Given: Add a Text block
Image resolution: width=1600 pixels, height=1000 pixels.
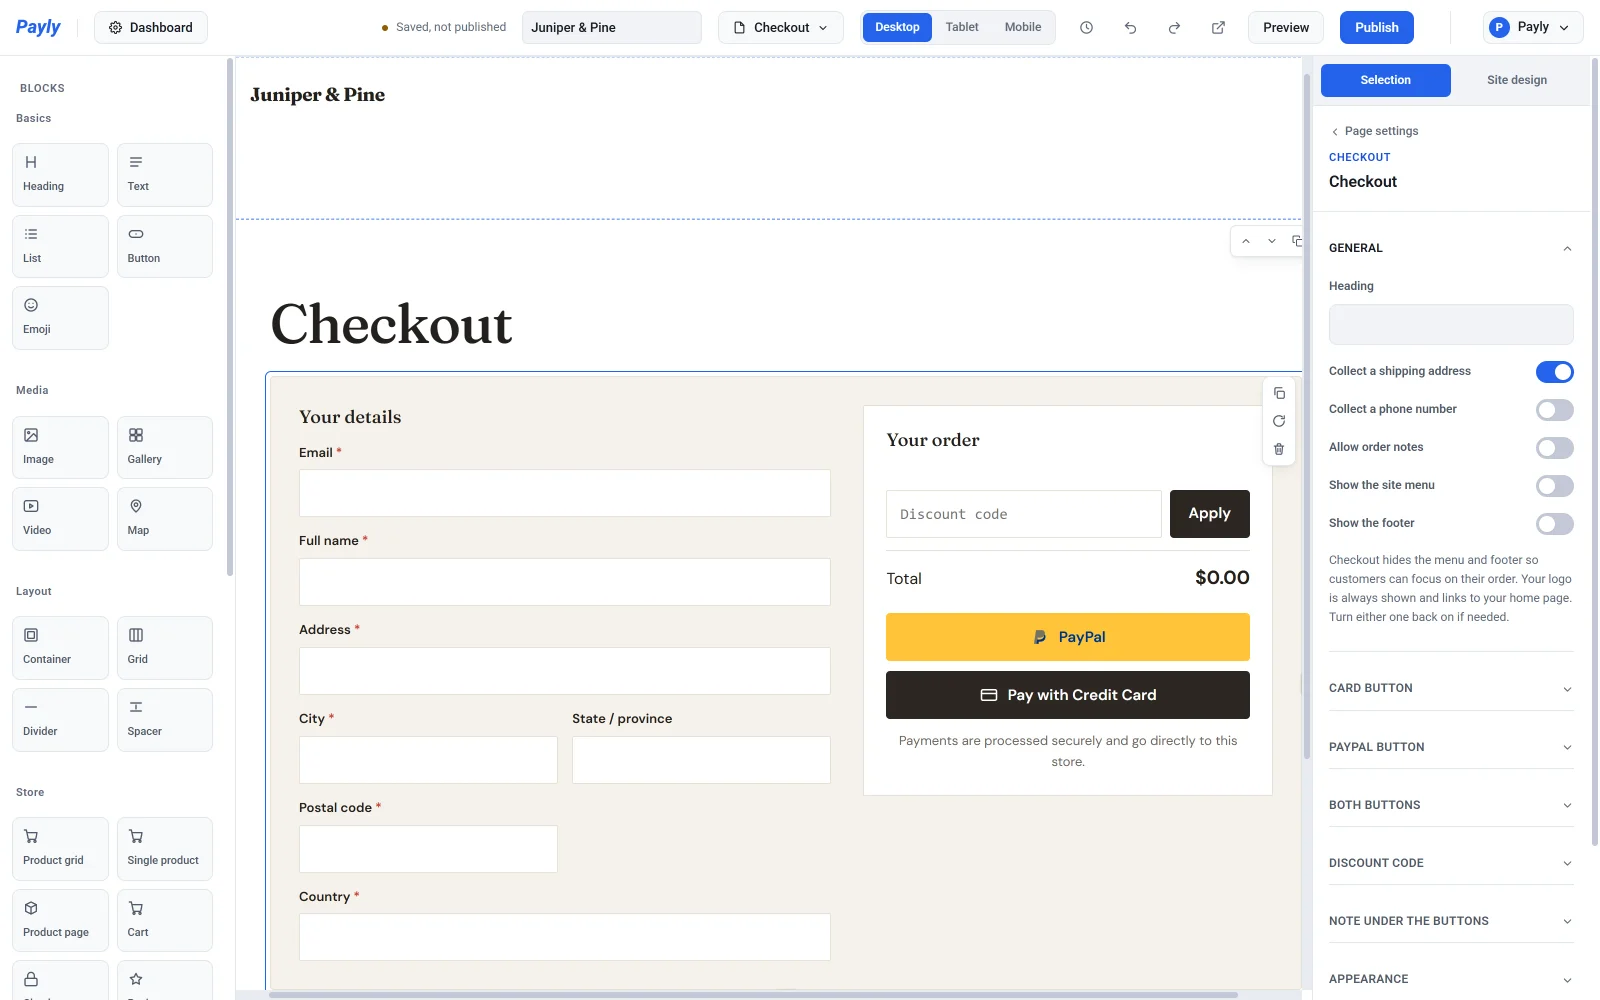Looking at the screenshot, I should click(165, 175).
